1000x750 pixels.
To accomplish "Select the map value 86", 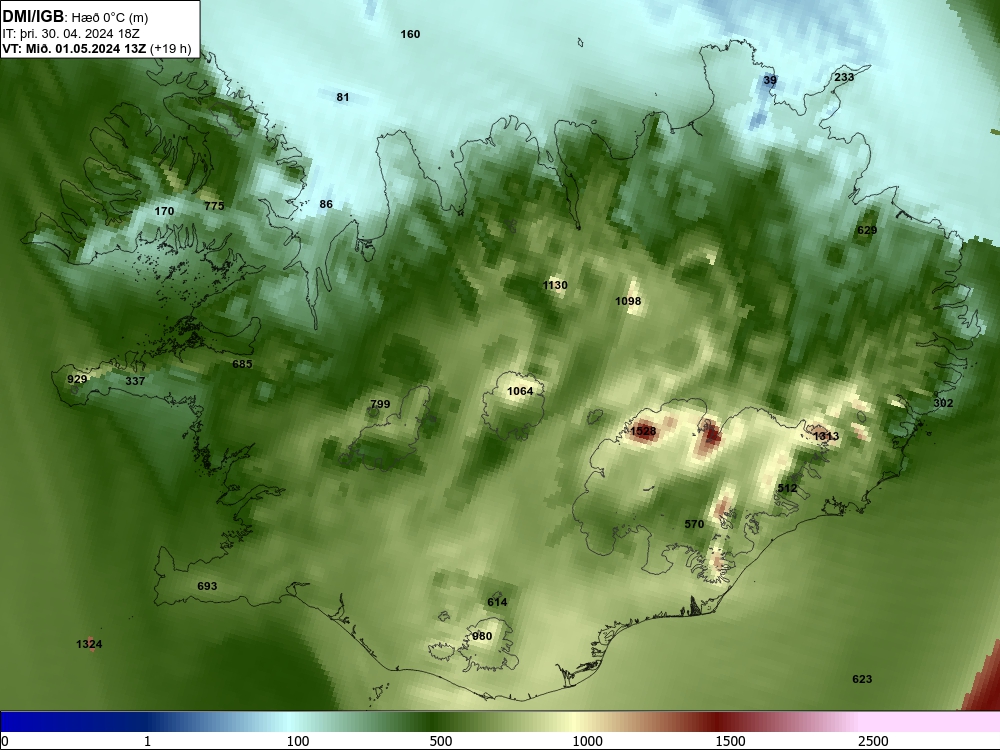I will pyautogui.click(x=326, y=204).
